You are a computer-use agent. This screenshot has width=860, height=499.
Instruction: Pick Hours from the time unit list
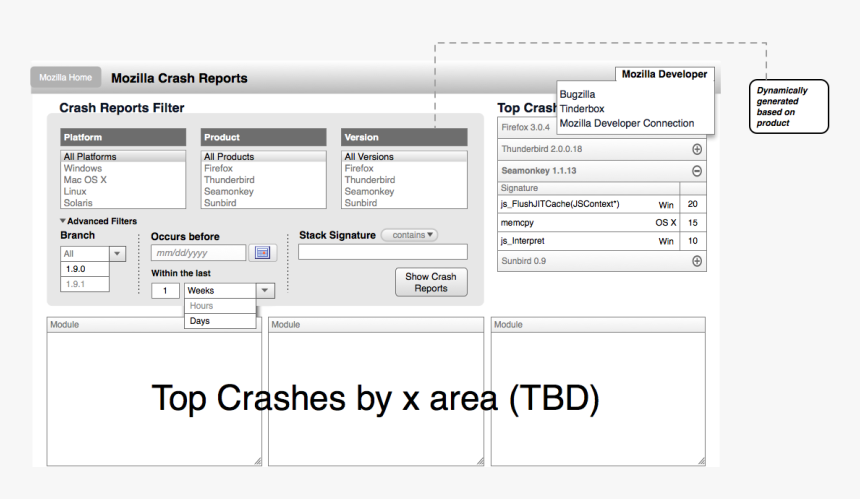tap(220, 306)
